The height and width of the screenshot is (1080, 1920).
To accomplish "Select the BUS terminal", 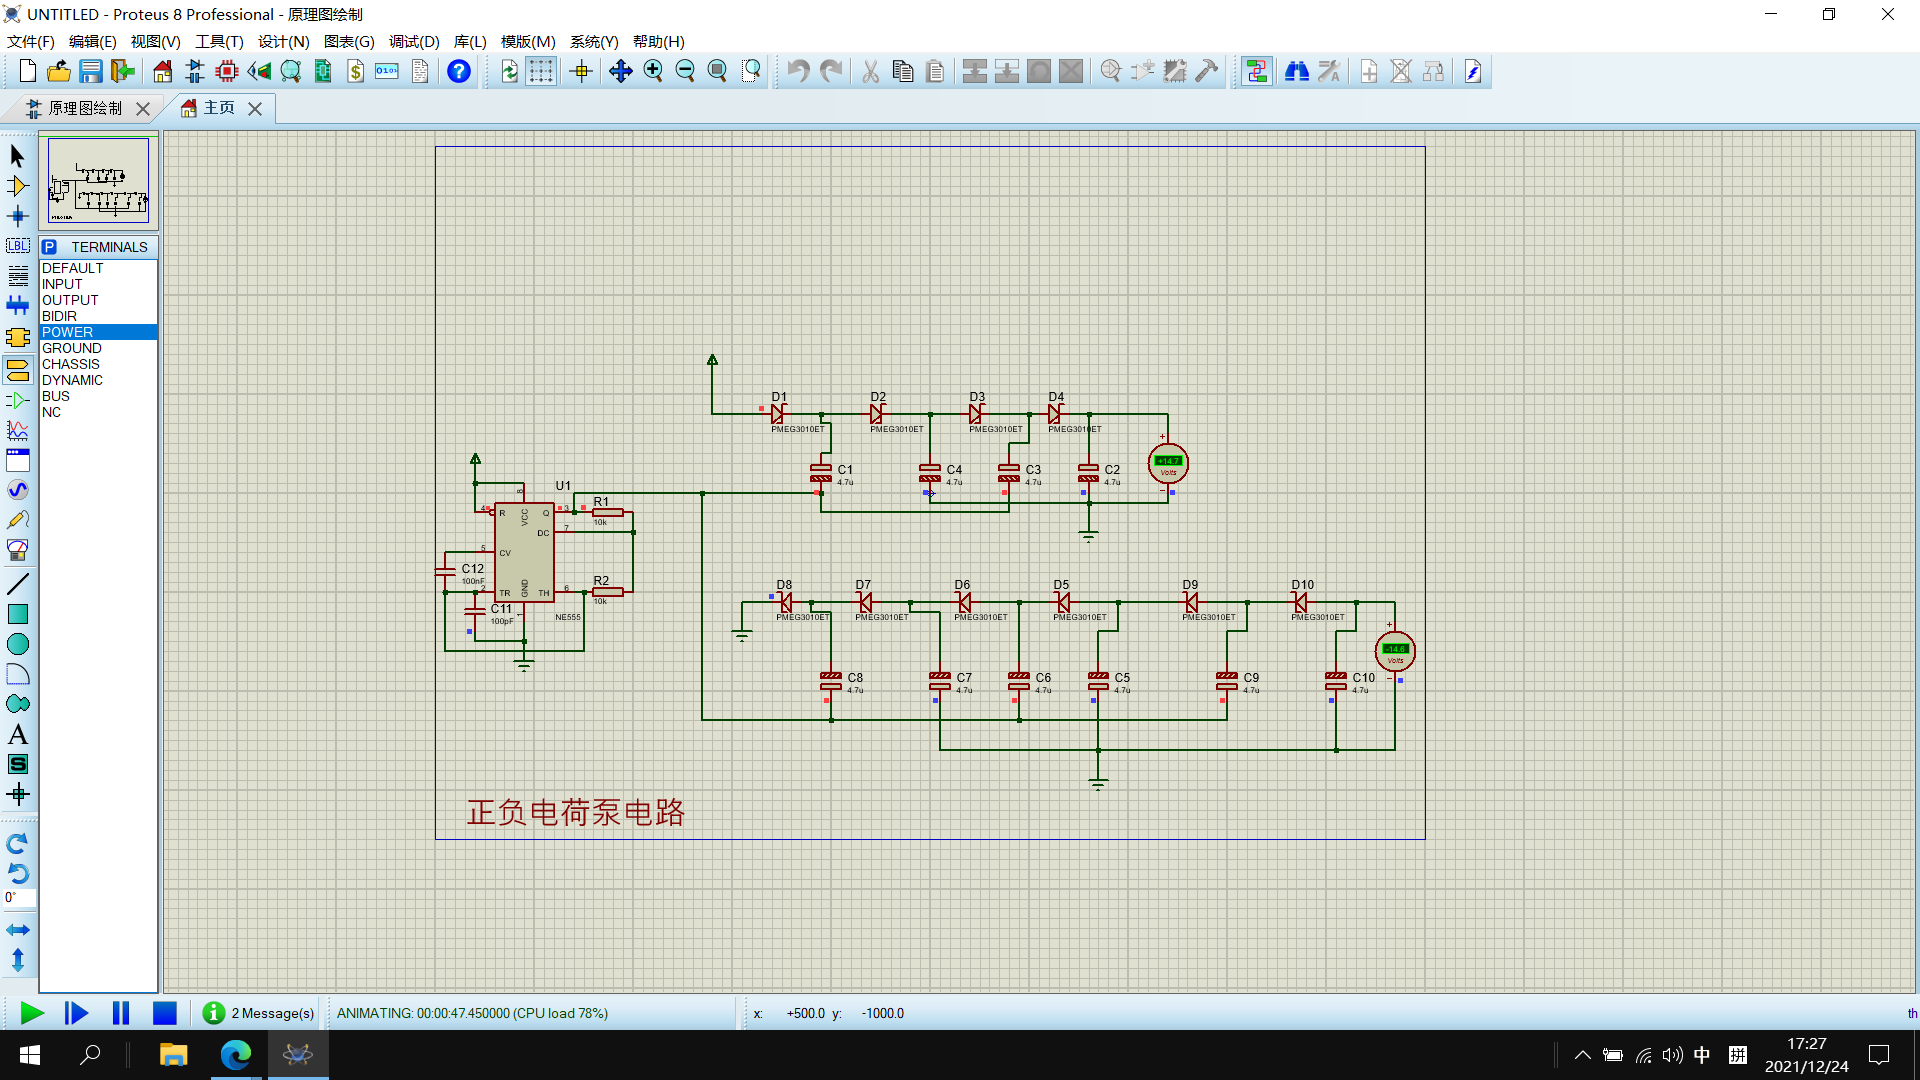I will point(98,396).
